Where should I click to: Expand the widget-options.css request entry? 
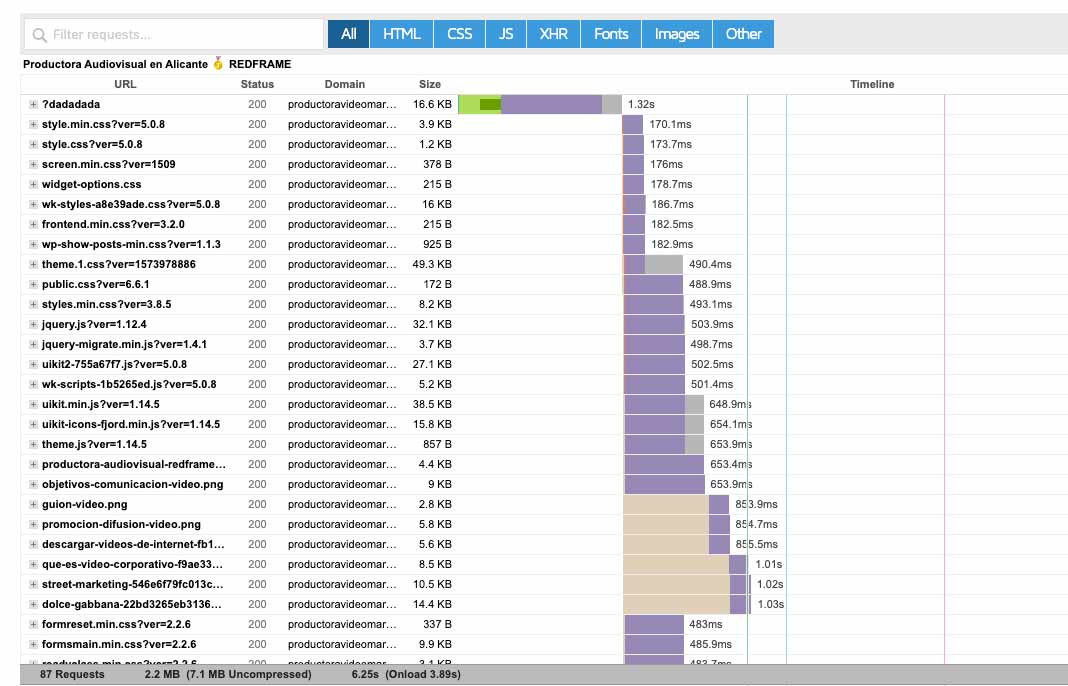tap(33, 184)
